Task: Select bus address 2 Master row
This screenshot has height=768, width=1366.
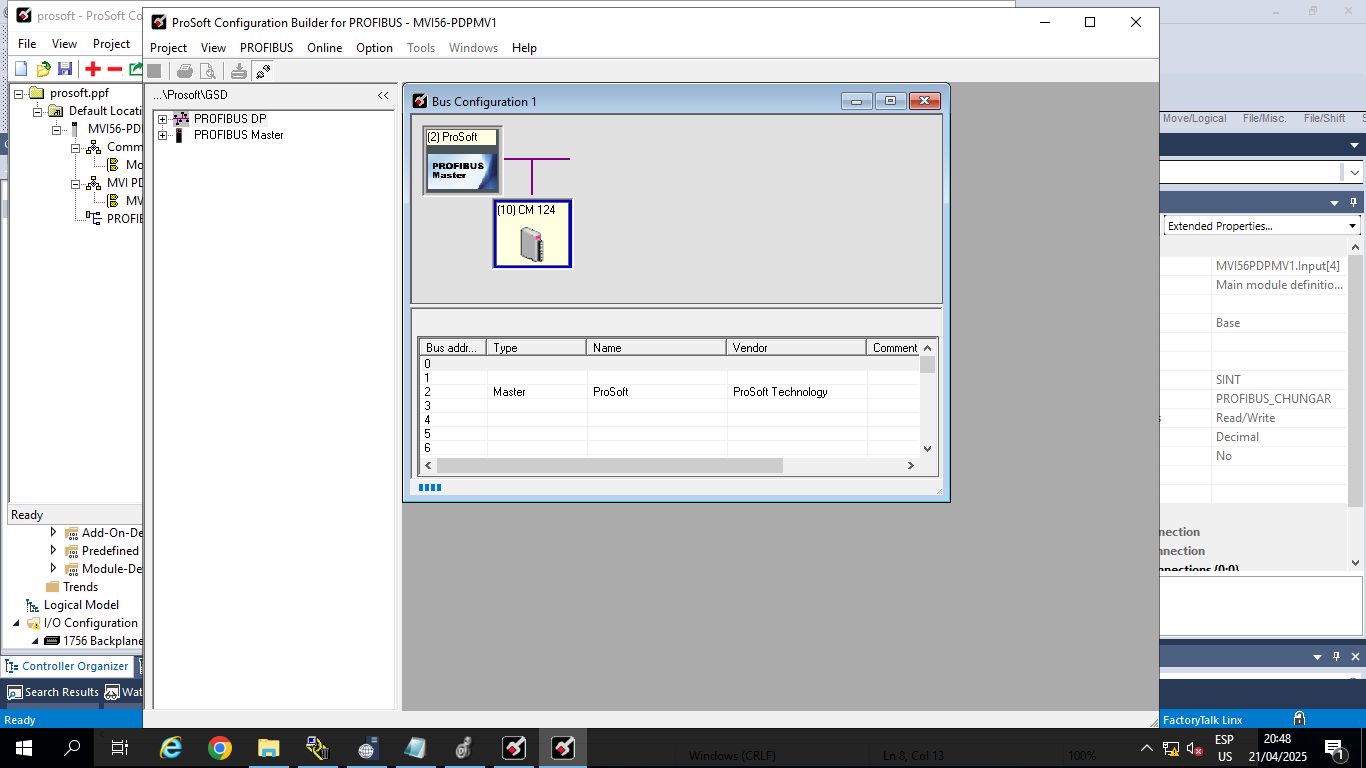Action: coord(640,392)
